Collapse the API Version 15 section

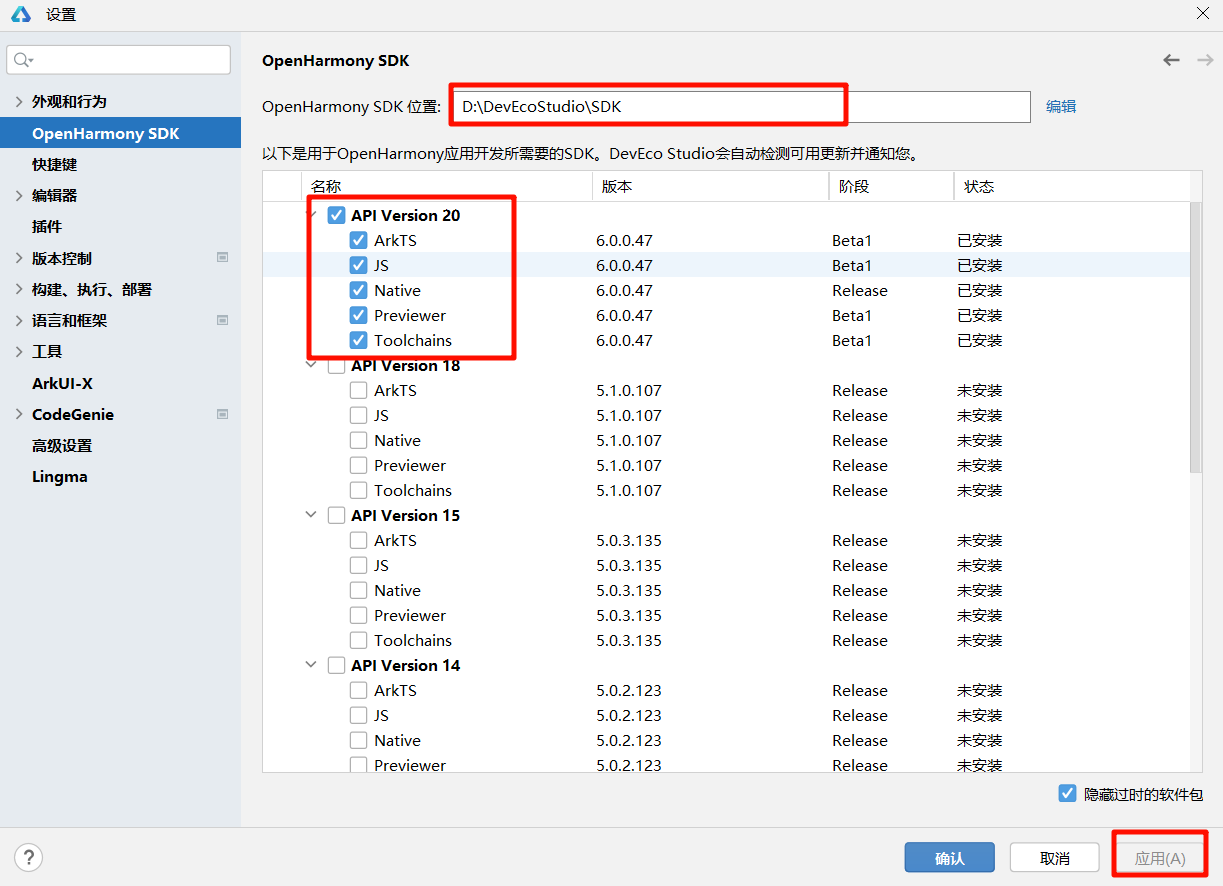(311, 515)
